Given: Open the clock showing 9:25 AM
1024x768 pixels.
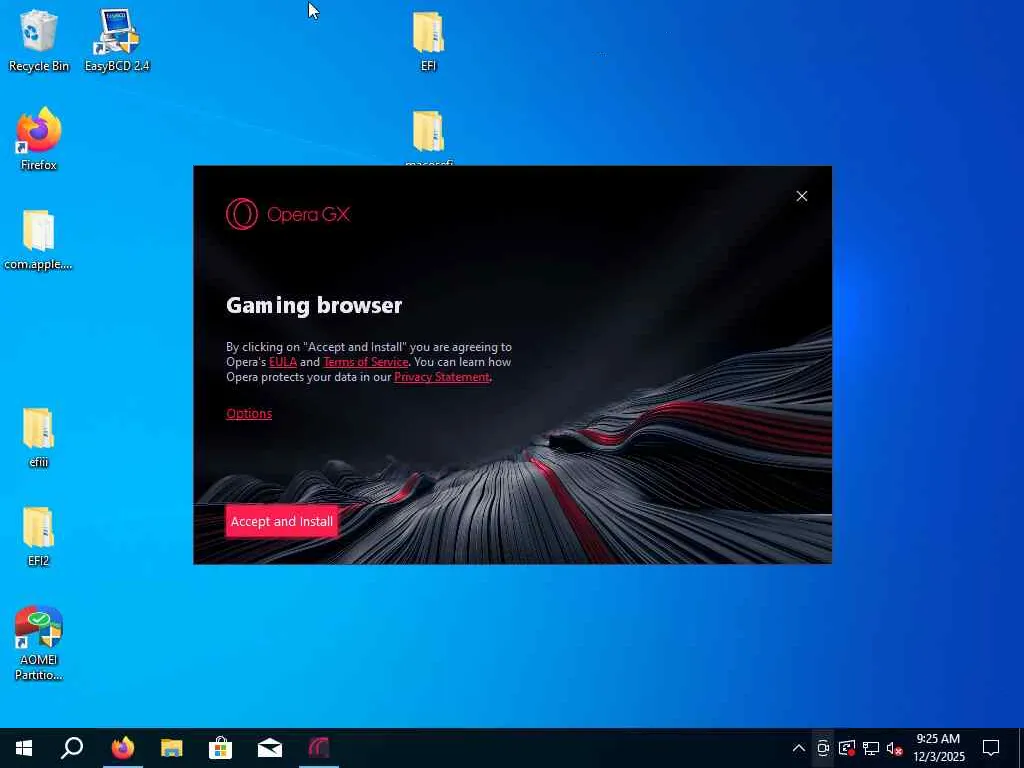Looking at the screenshot, I should [x=938, y=748].
